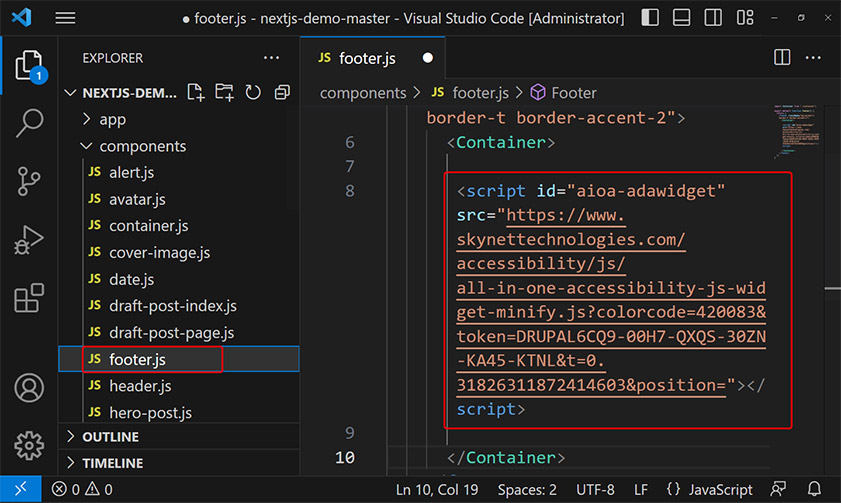Screen dimensions: 841x503
Task: Show errors and warnings in Problems
Action: coord(82,489)
